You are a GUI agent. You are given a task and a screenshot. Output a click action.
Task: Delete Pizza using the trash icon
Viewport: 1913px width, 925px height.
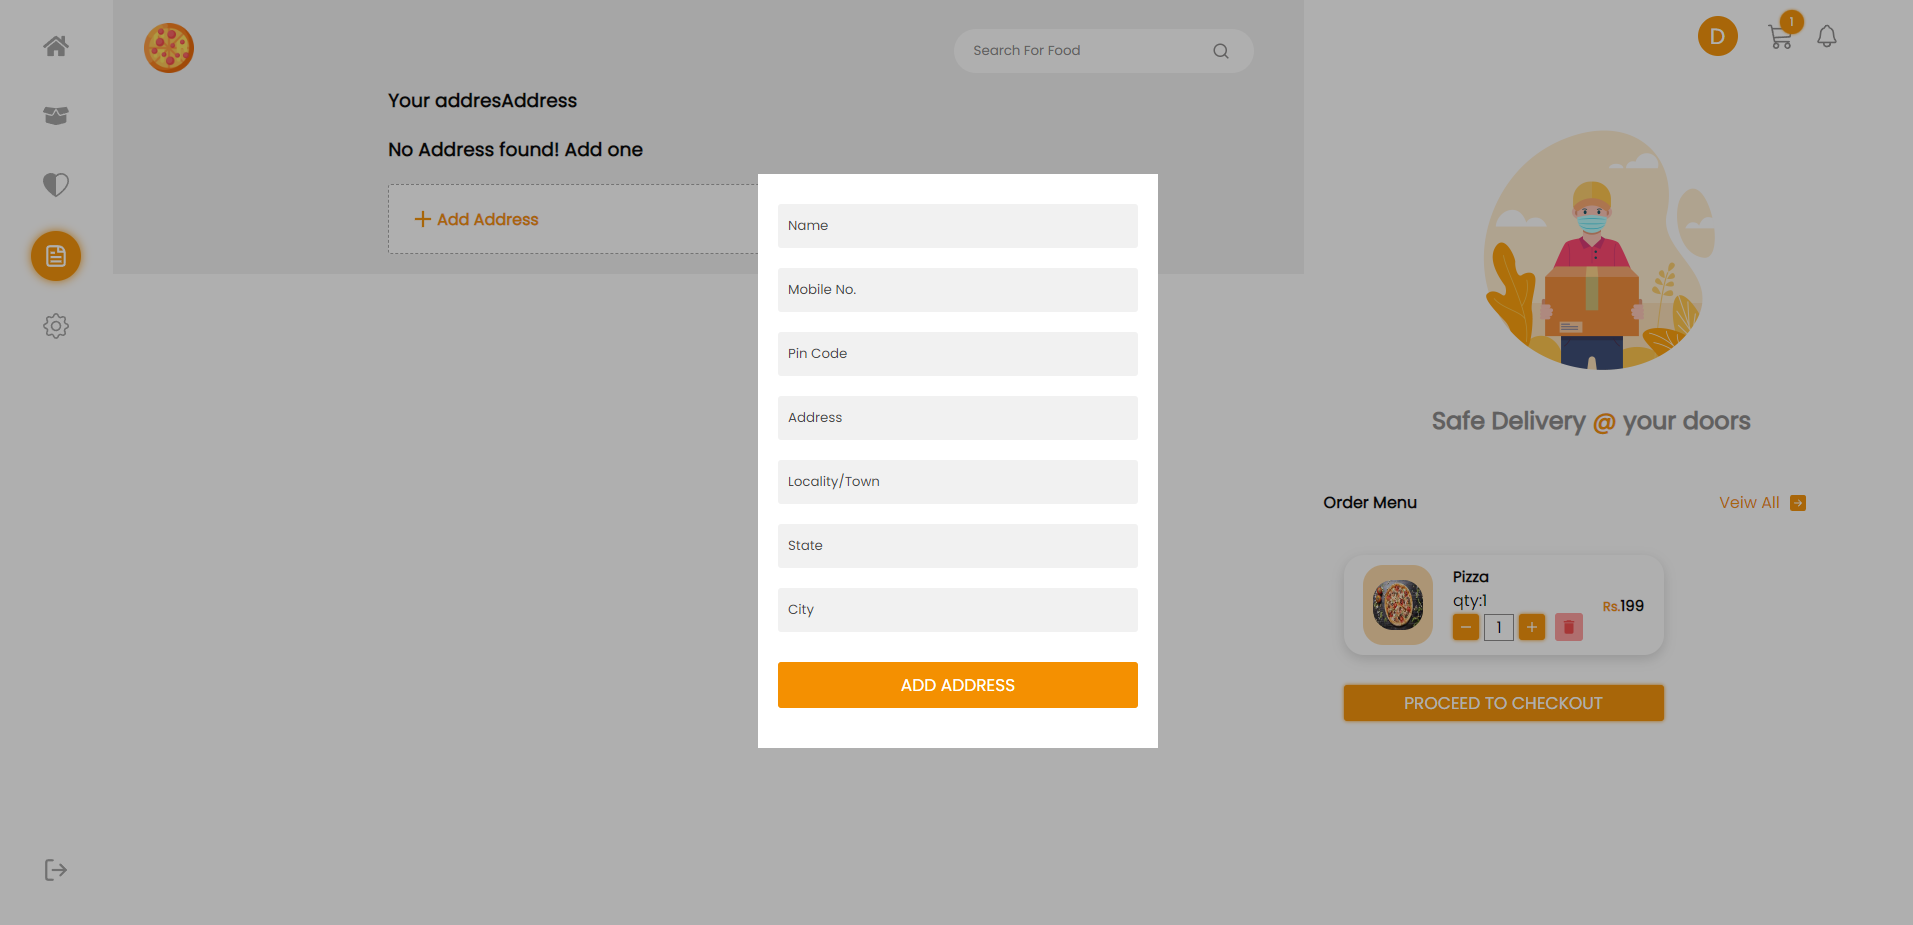coord(1568,627)
